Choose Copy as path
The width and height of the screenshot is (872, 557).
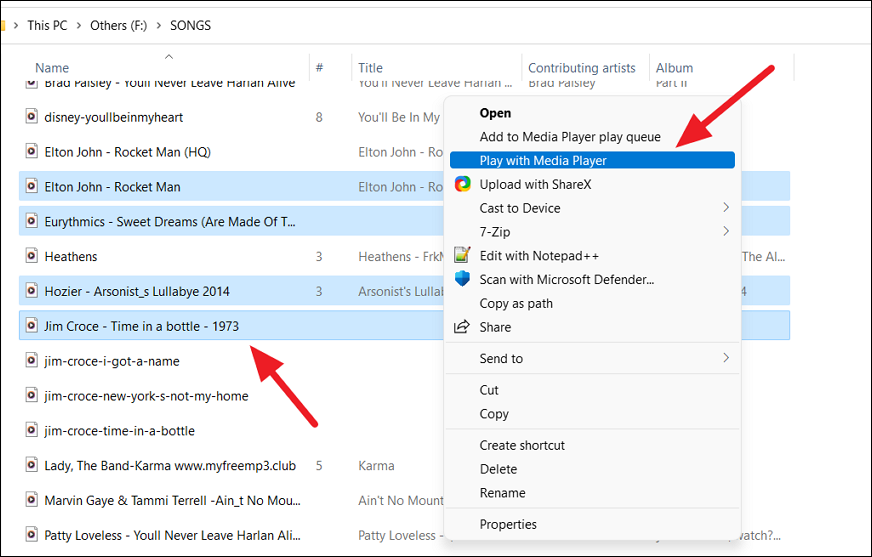click(x=516, y=304)
